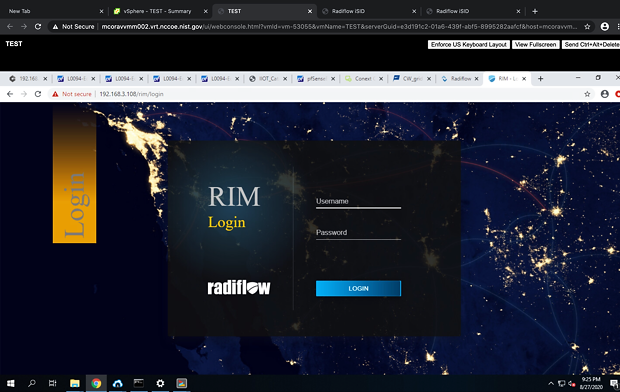Bookmark inner page with star icon
Screen dimensions: 620x392
pos(587,94)
